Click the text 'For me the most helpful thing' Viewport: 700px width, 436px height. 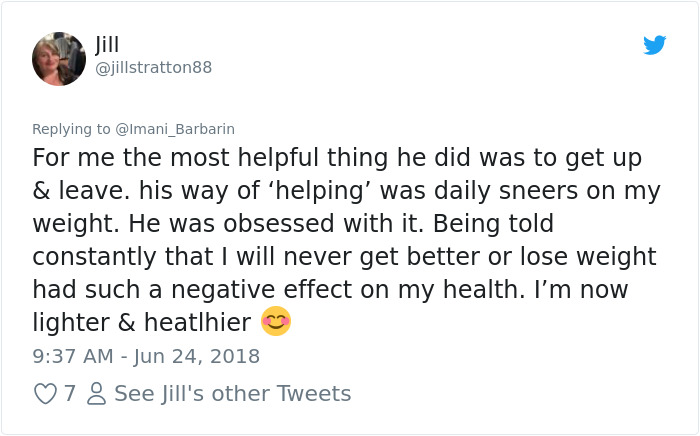189,159
